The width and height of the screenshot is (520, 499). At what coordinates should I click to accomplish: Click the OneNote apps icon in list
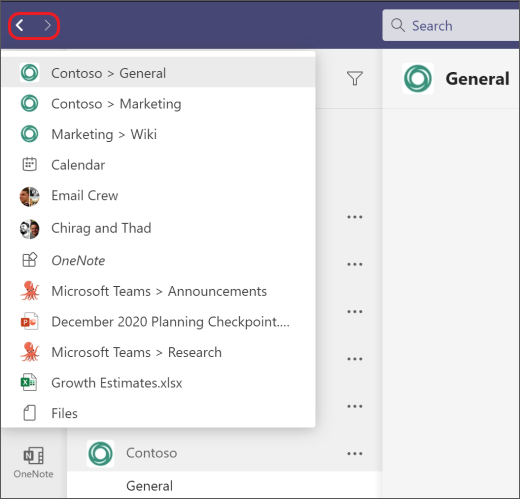29,260
